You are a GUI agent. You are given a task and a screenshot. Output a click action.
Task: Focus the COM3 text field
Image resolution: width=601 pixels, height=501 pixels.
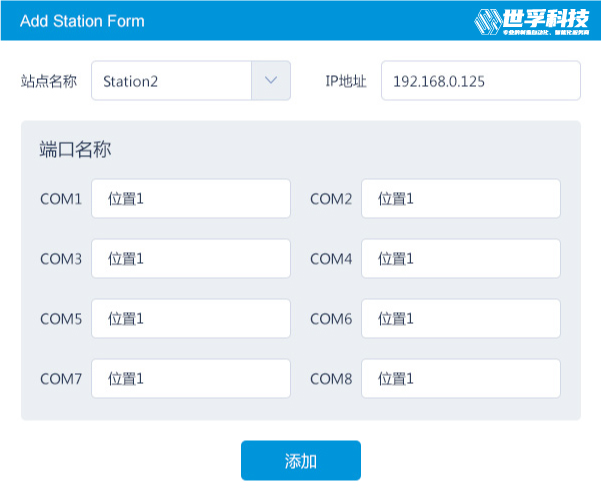pyautogui.click(x=190, y=259)
